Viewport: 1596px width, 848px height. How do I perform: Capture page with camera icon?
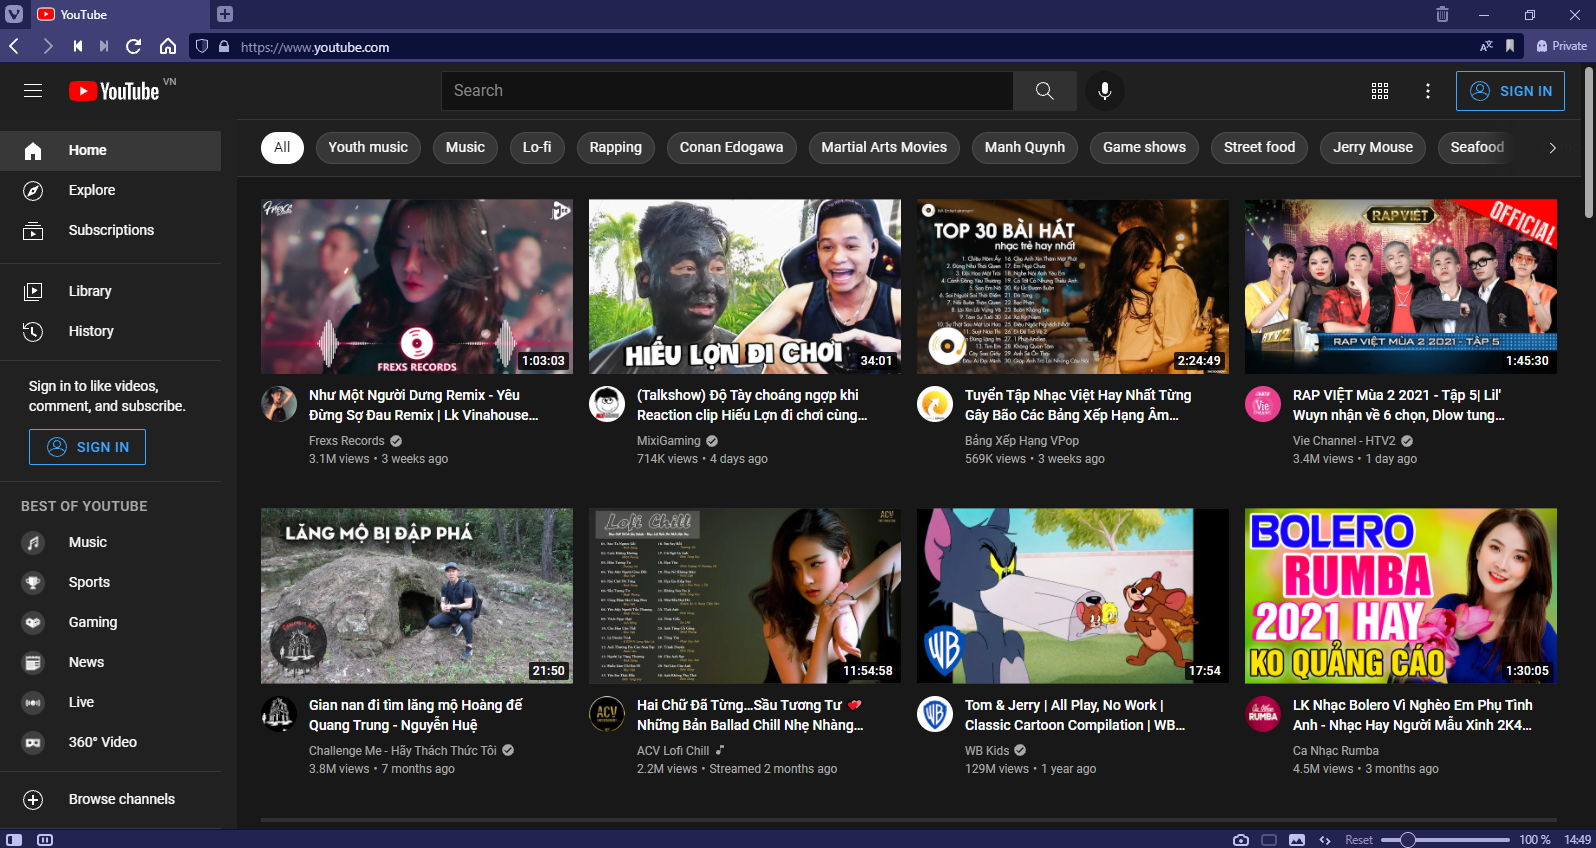pyautogui.click(x=1241, y=839)
